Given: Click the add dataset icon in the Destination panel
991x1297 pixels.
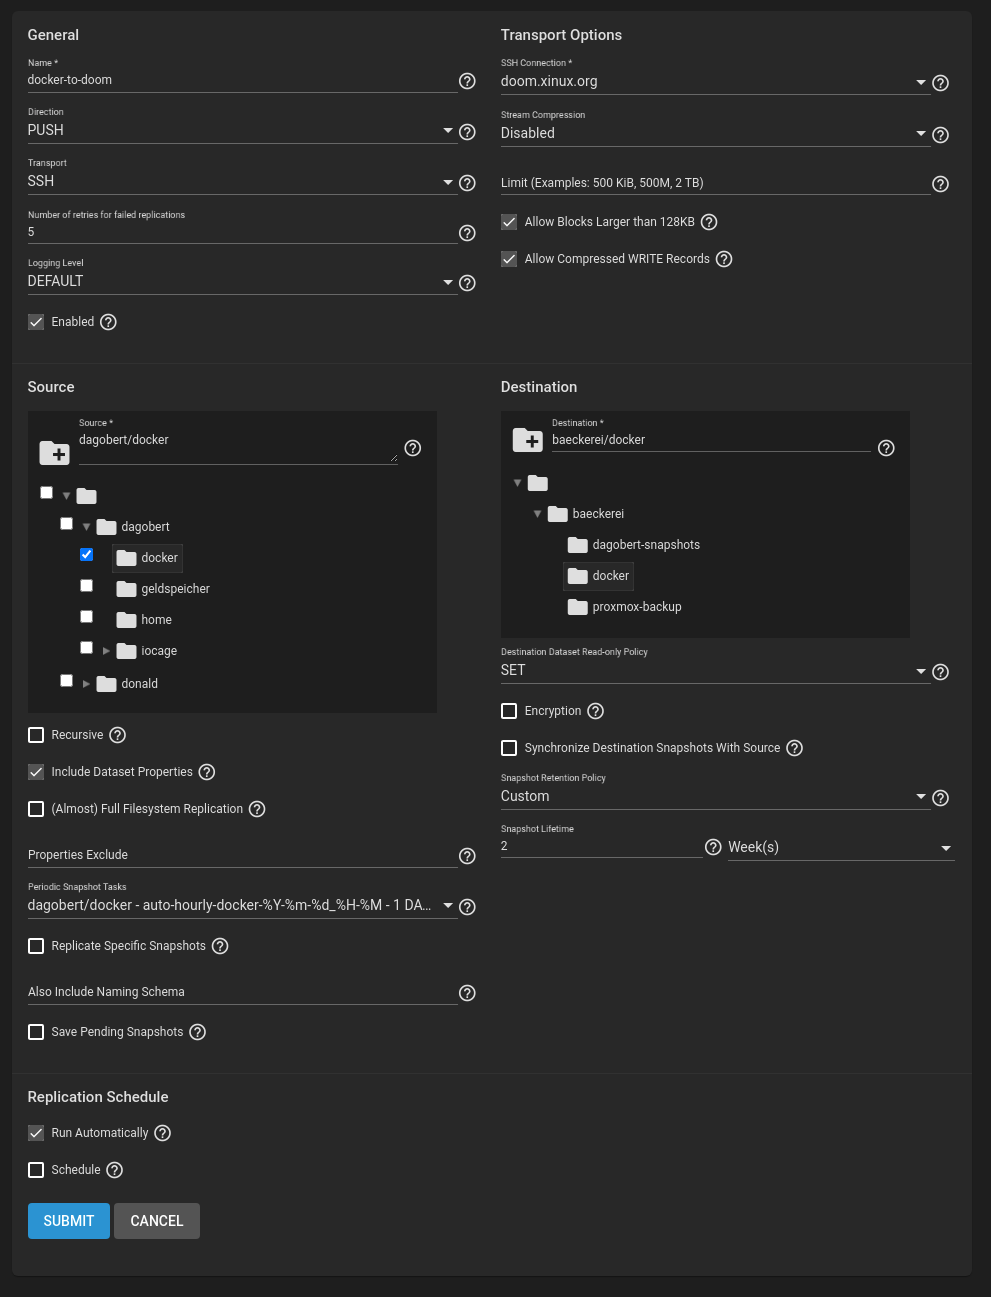Looking at the screenshot, I should pos(527,440).
